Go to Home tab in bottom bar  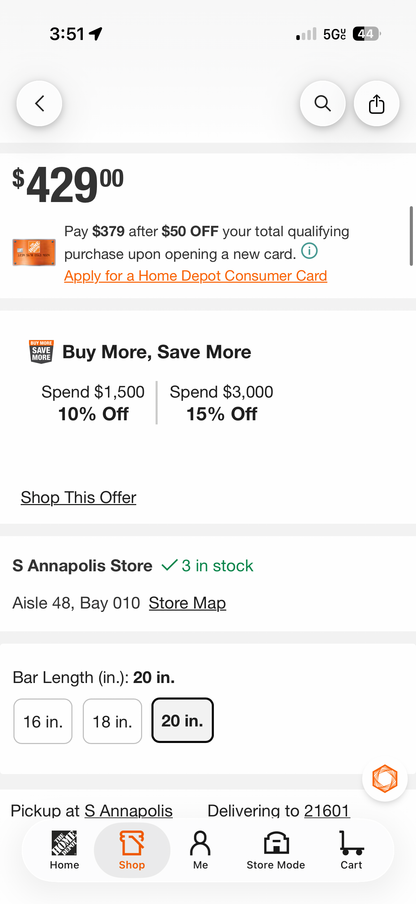point(65,850)
